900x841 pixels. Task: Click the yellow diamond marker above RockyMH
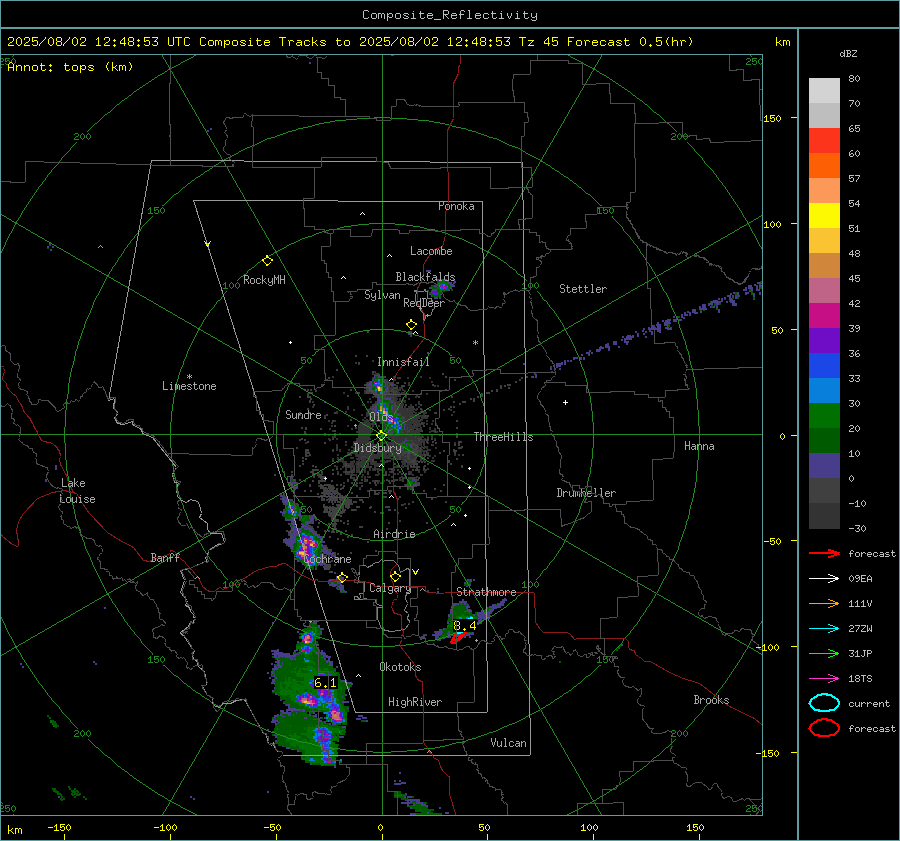pos(267,261)
